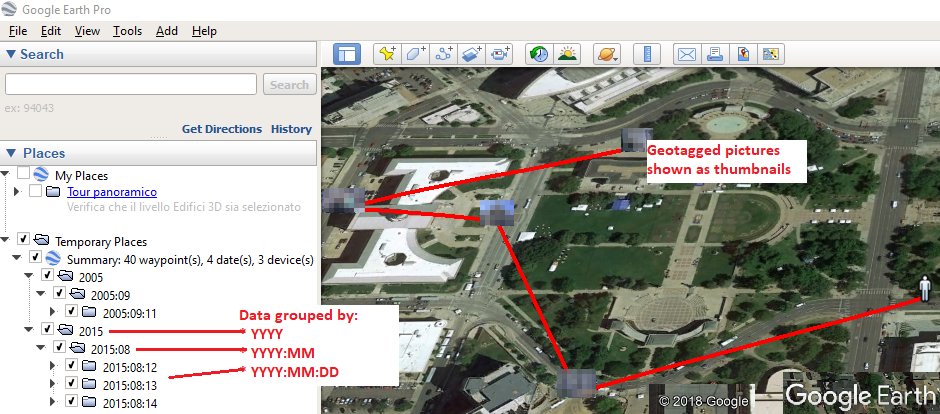This screenshot has width=940, height=414.
Task: Uncheck the Temporary Places checkbox
Action: (x=23, y=240)
